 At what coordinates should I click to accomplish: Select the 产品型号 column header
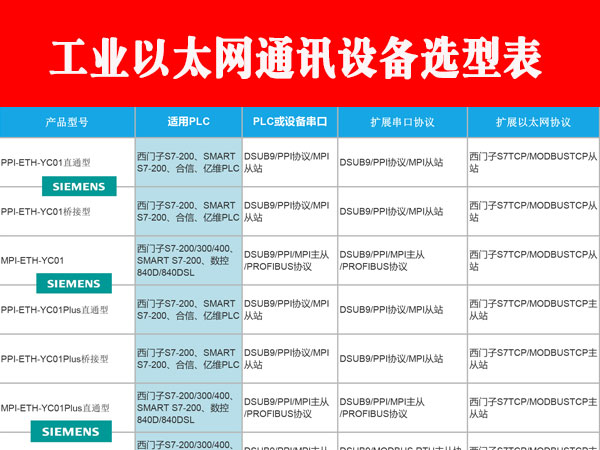(x=67, y=122)
